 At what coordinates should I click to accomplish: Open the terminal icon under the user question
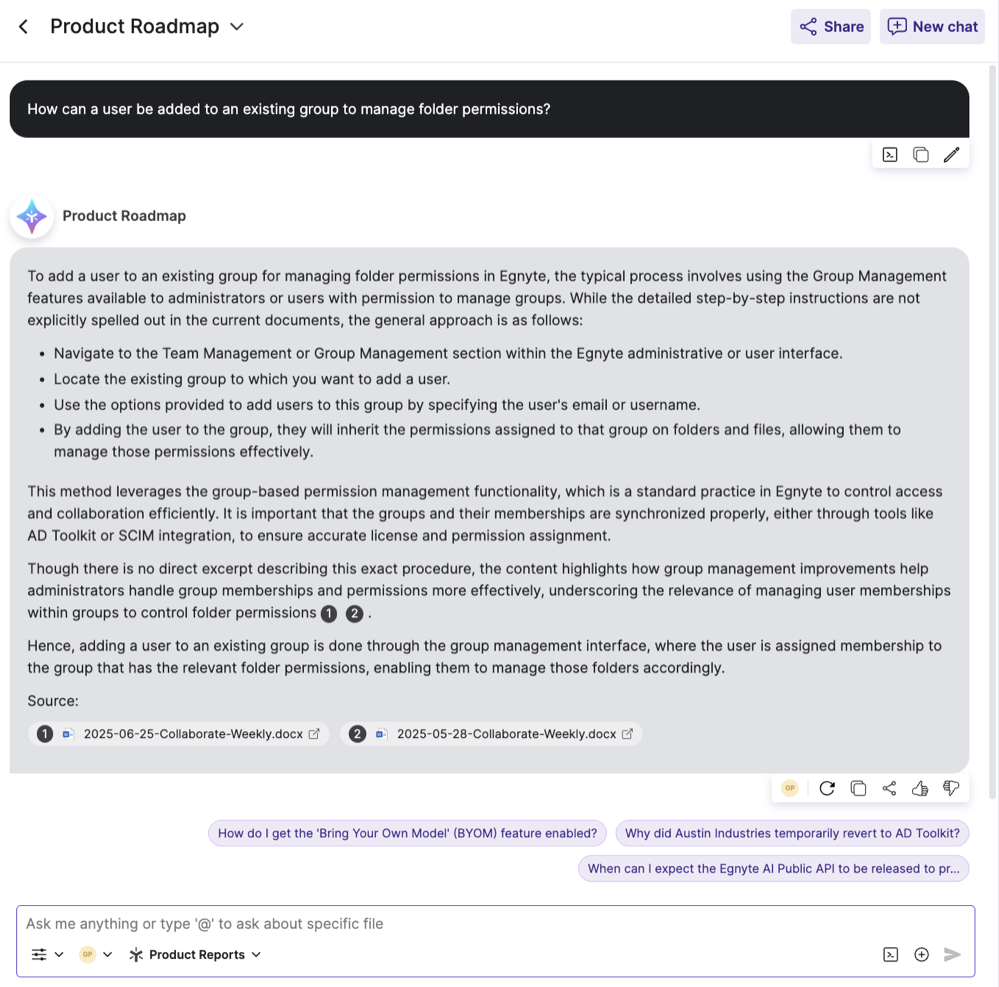[x=889, y=154]
